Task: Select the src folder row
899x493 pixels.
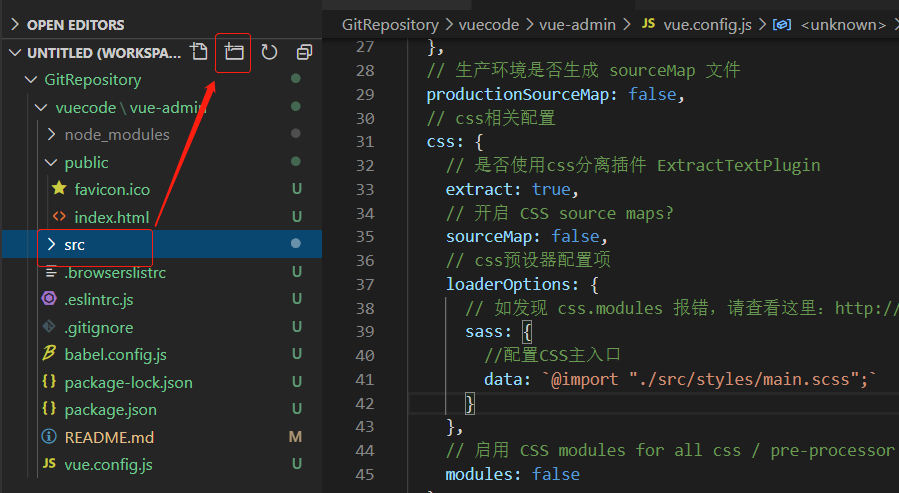Action: point(162,244)
